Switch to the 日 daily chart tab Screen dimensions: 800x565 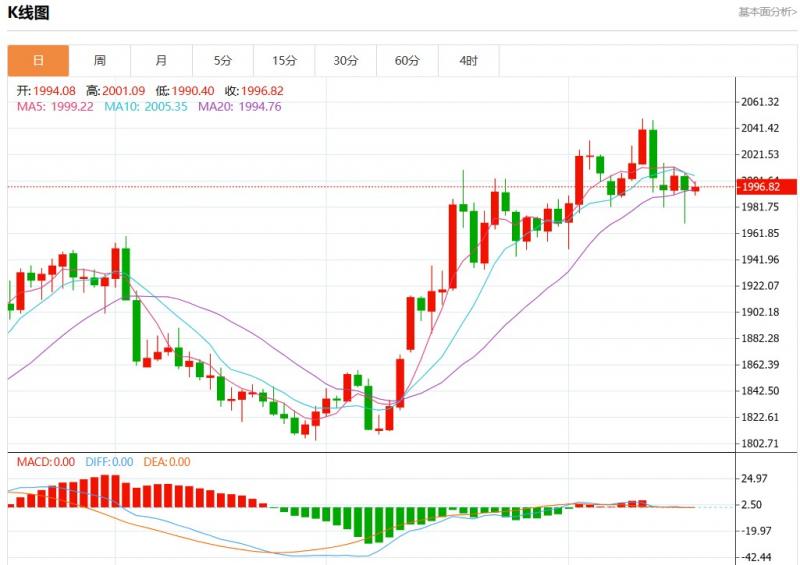[x=38, y=61]
